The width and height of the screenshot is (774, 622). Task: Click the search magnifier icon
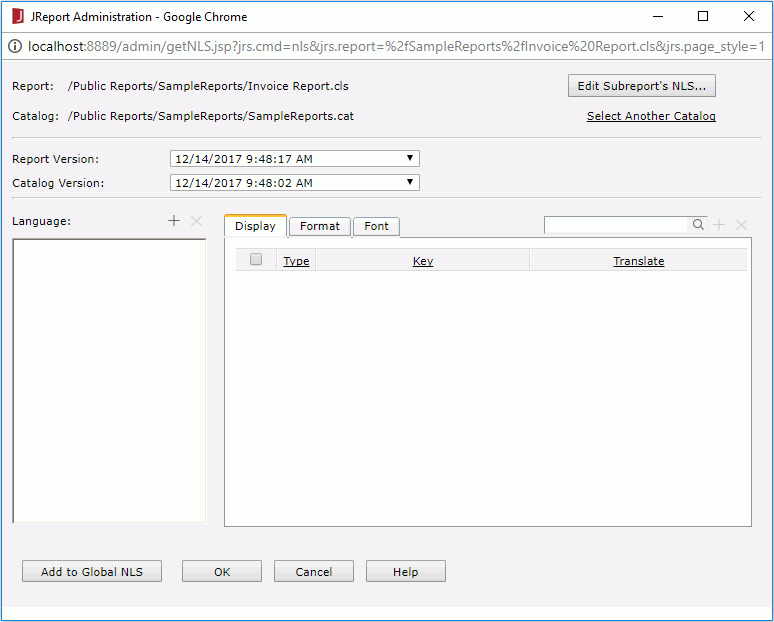(697, 225)
